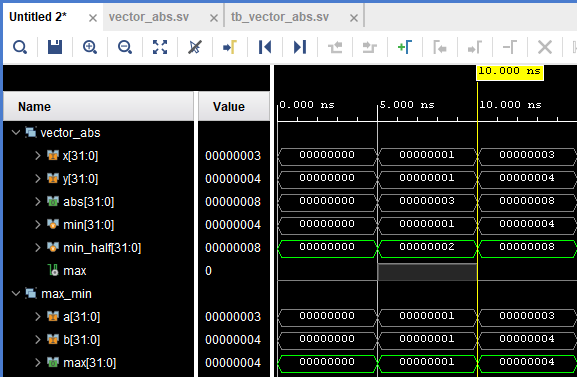Switch to the Untitled 2* tab

[38, 17]
